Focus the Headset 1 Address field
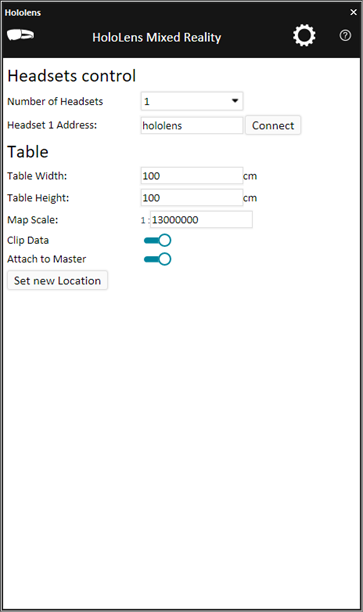The height and width of the screenshot is (612, 363). 192,126
